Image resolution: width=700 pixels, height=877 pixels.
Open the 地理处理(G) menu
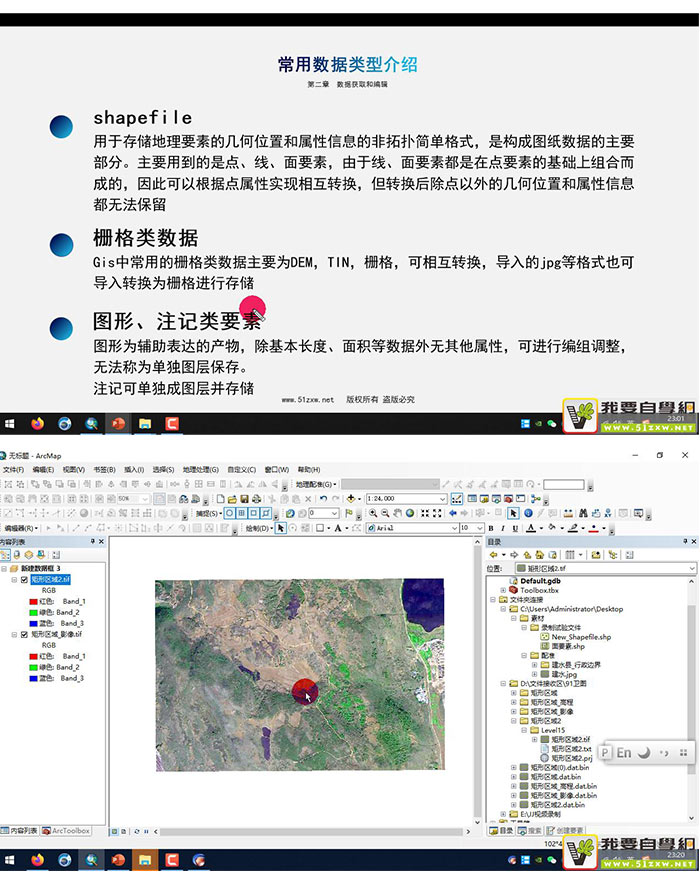pos(200,470)
